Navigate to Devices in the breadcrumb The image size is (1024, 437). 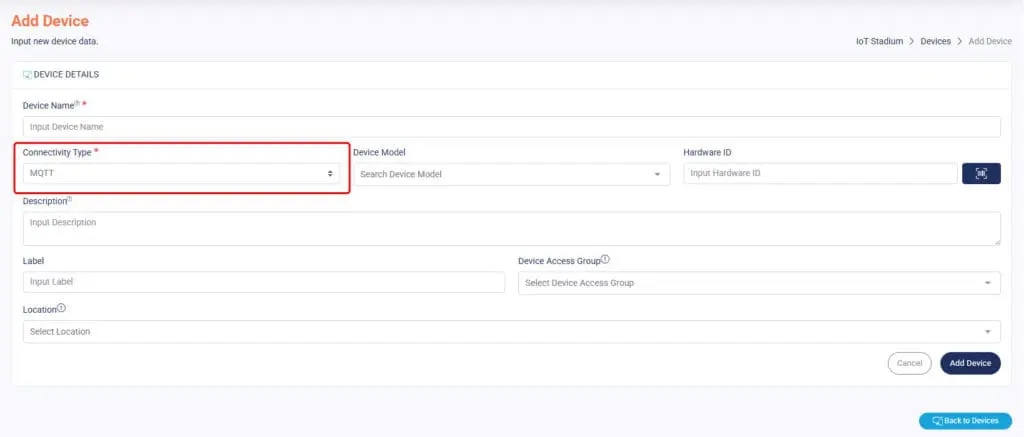[x=935, y=41]
